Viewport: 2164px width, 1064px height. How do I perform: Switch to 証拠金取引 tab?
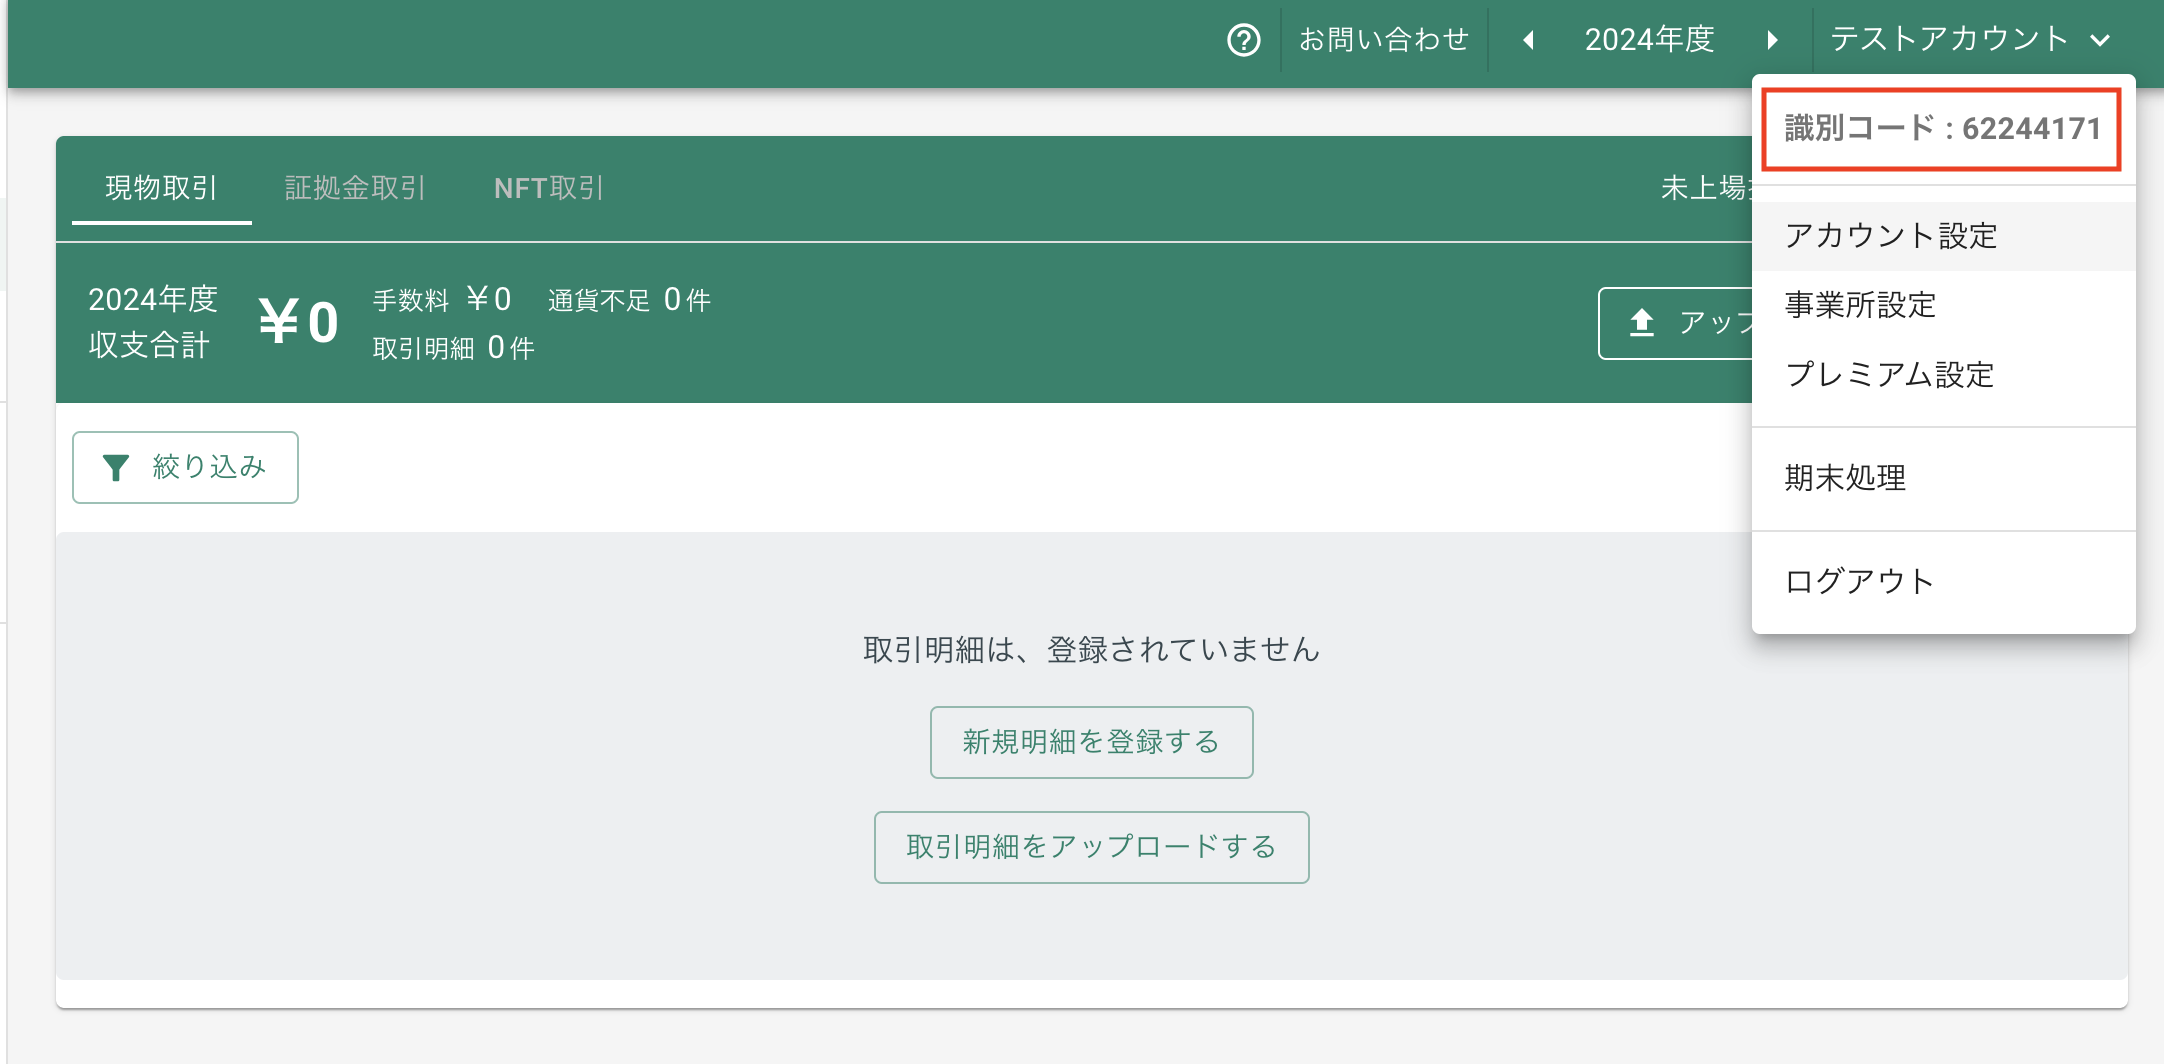point(355,188)
